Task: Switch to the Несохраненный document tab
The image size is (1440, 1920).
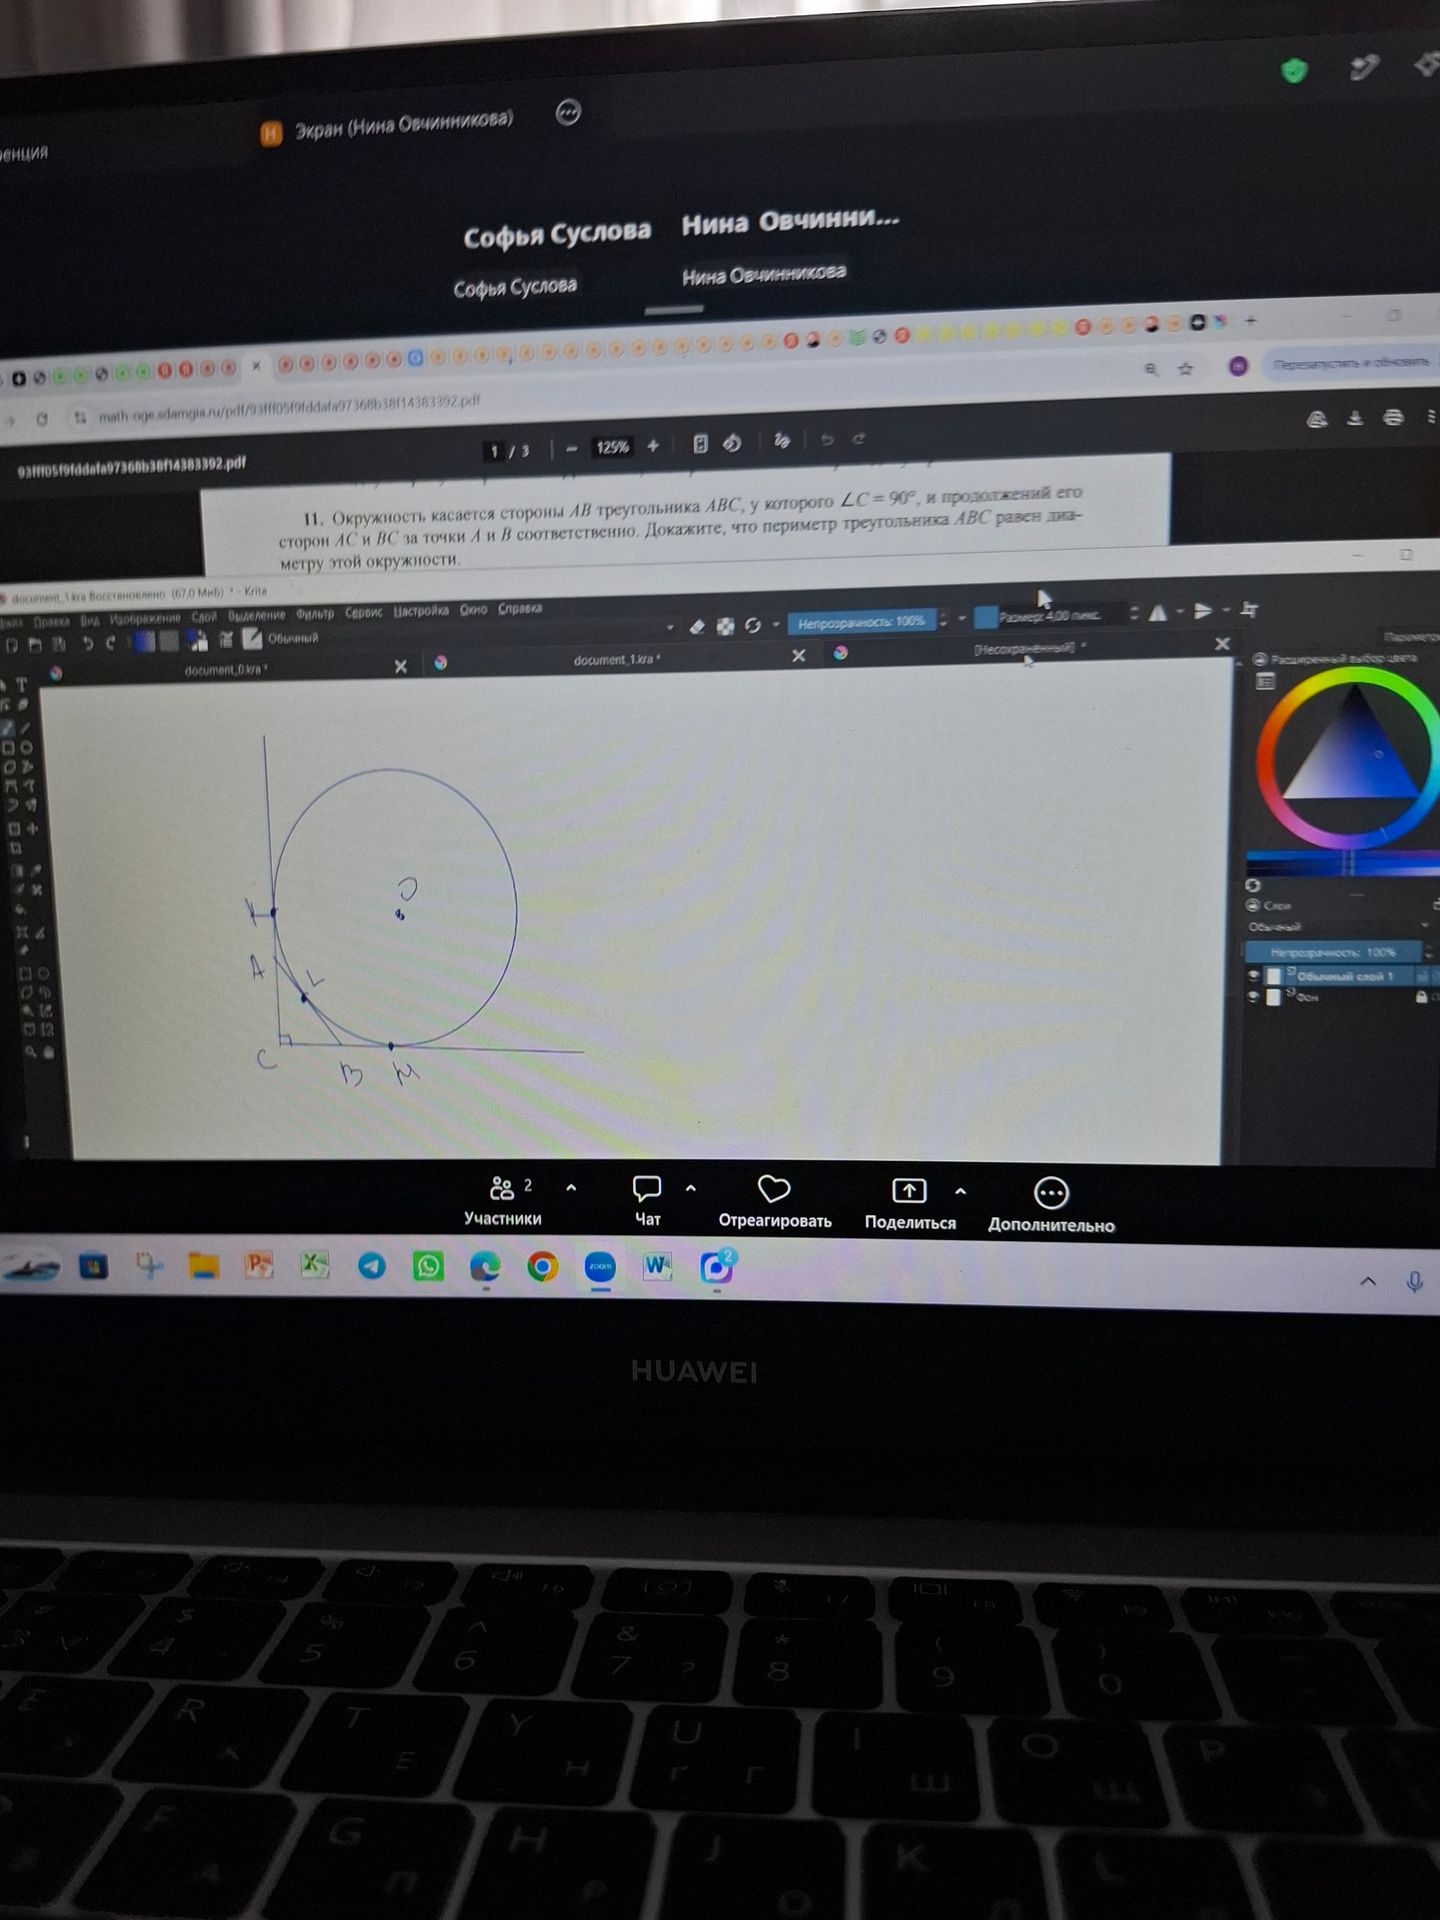Action: (1029, 649)
